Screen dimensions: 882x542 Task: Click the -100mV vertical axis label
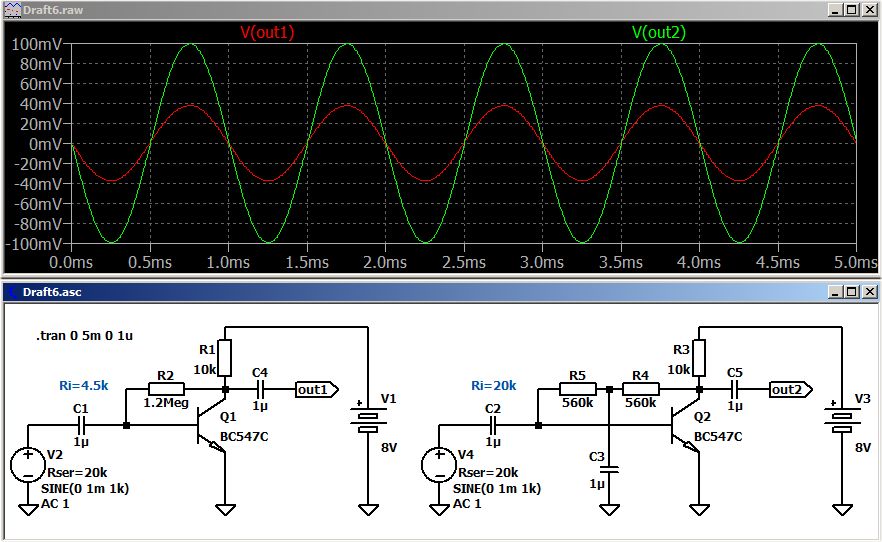click(33, 244)
